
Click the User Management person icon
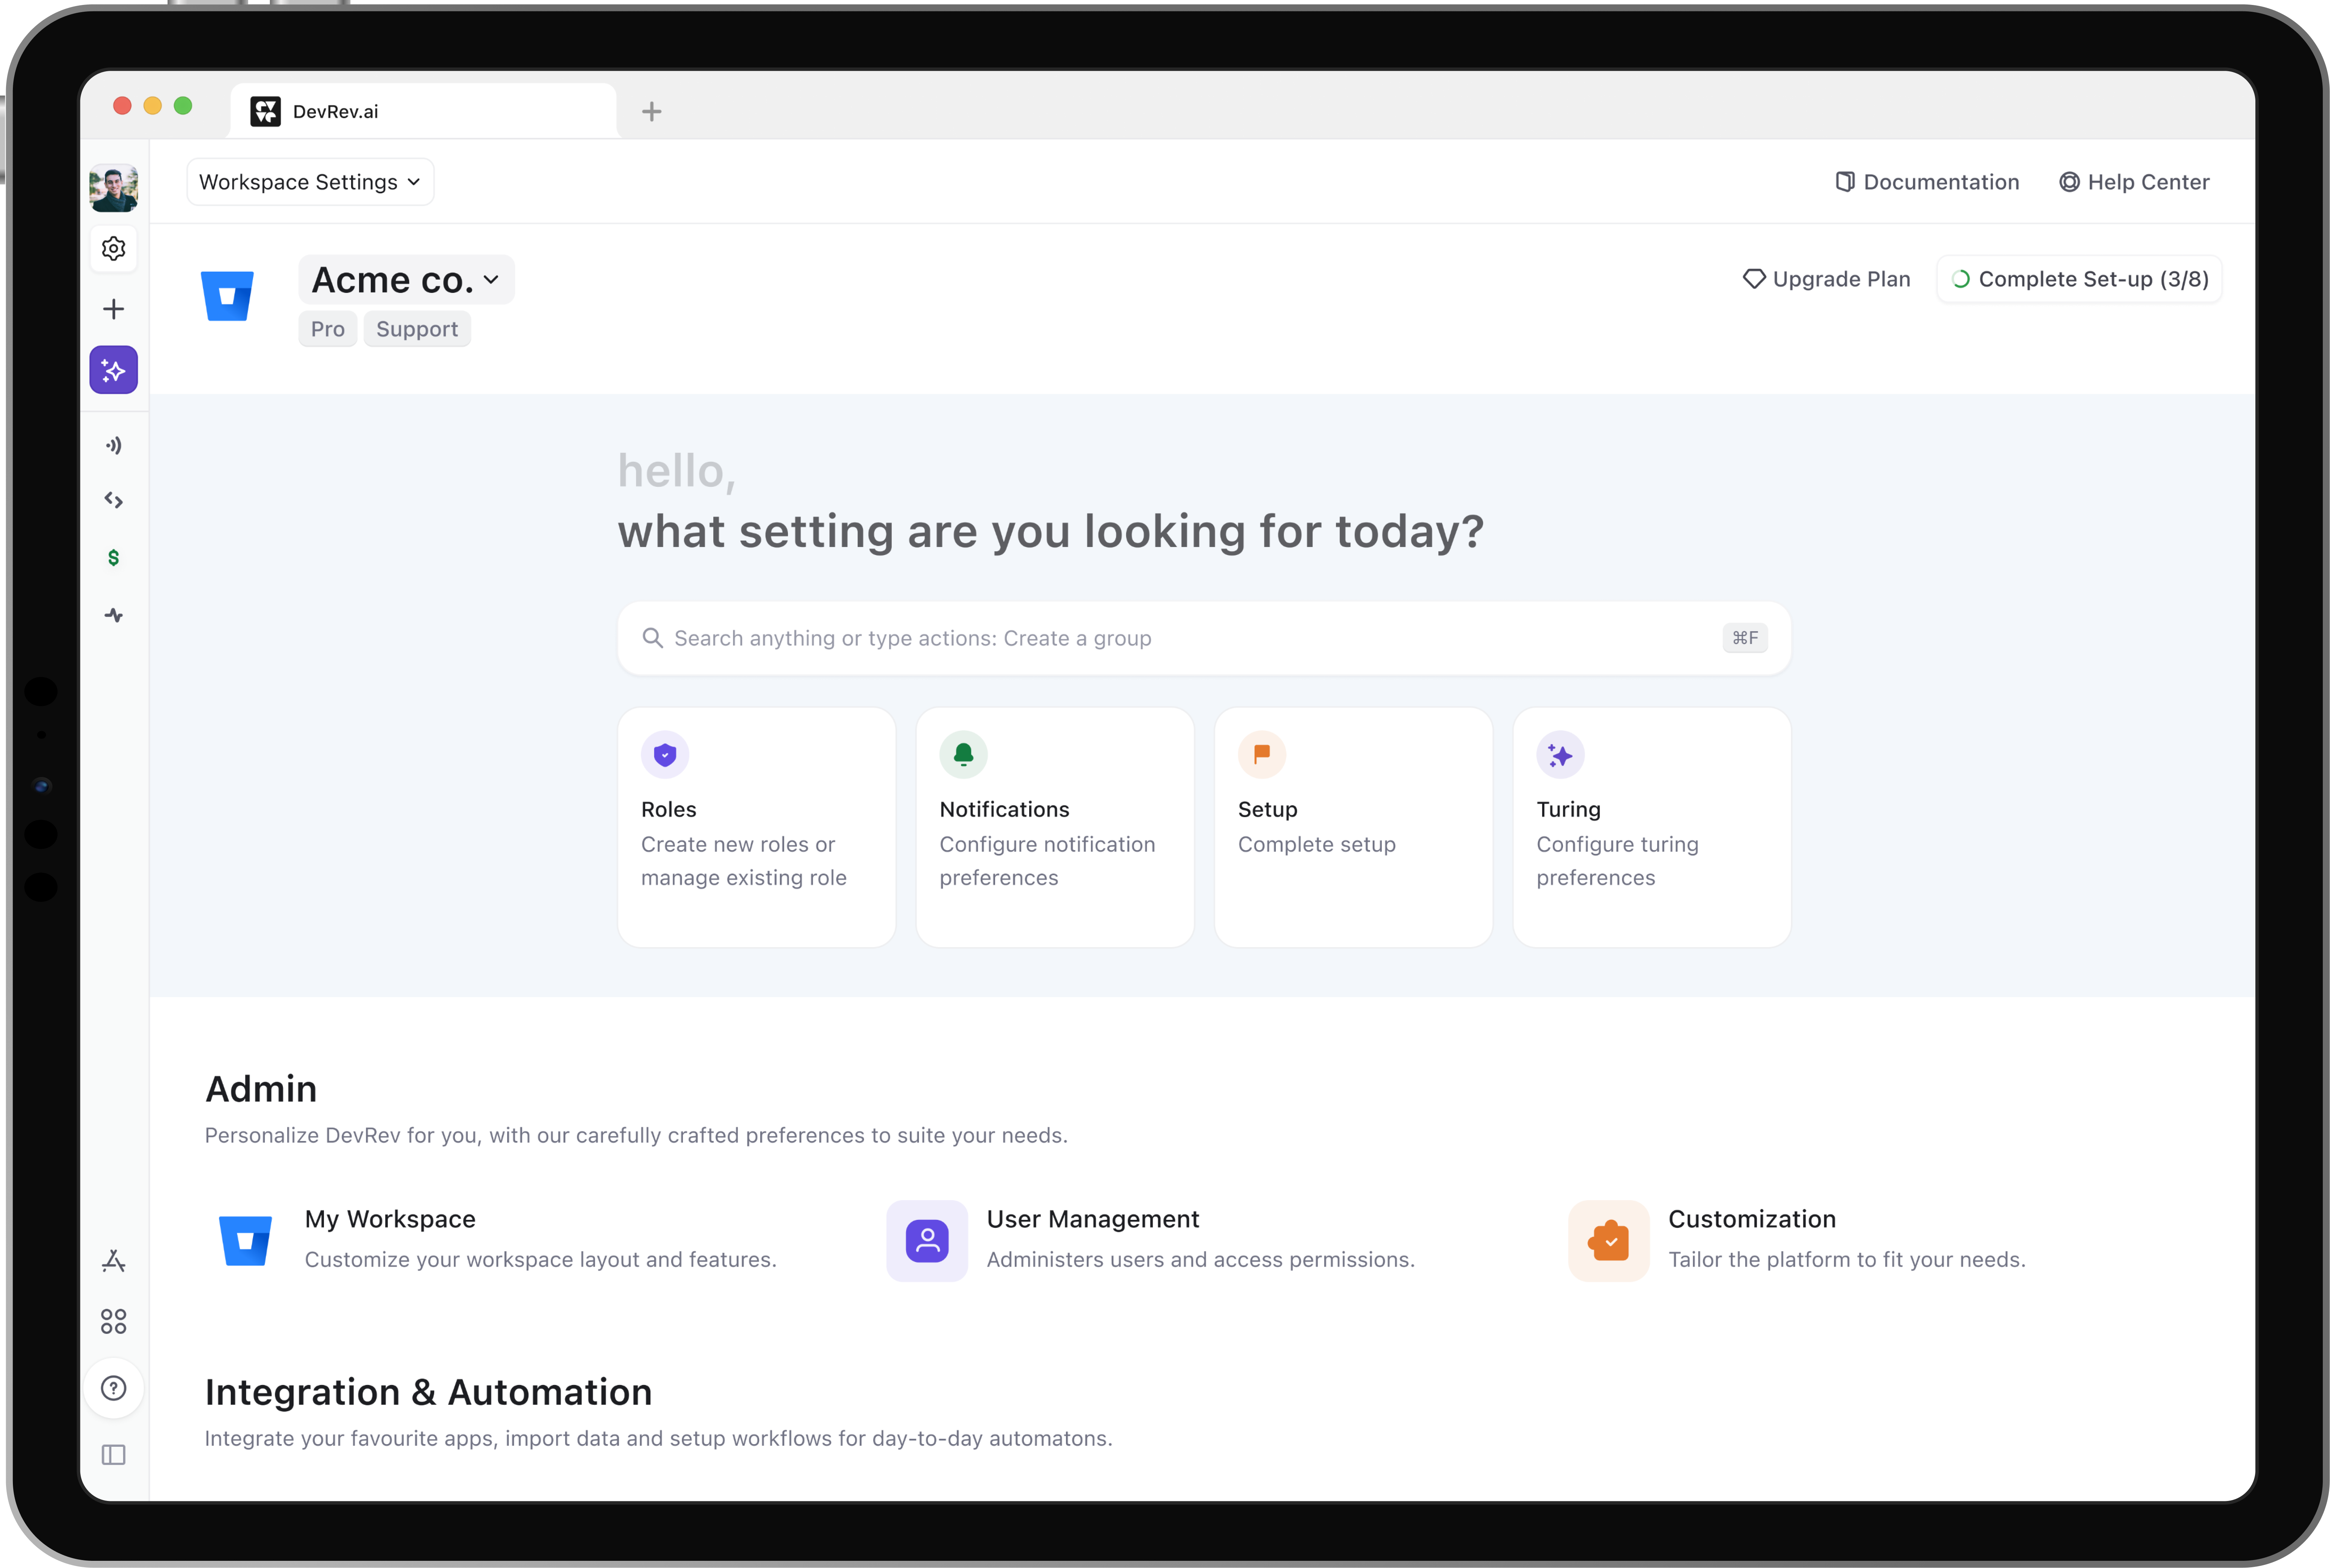point(927,1241)
